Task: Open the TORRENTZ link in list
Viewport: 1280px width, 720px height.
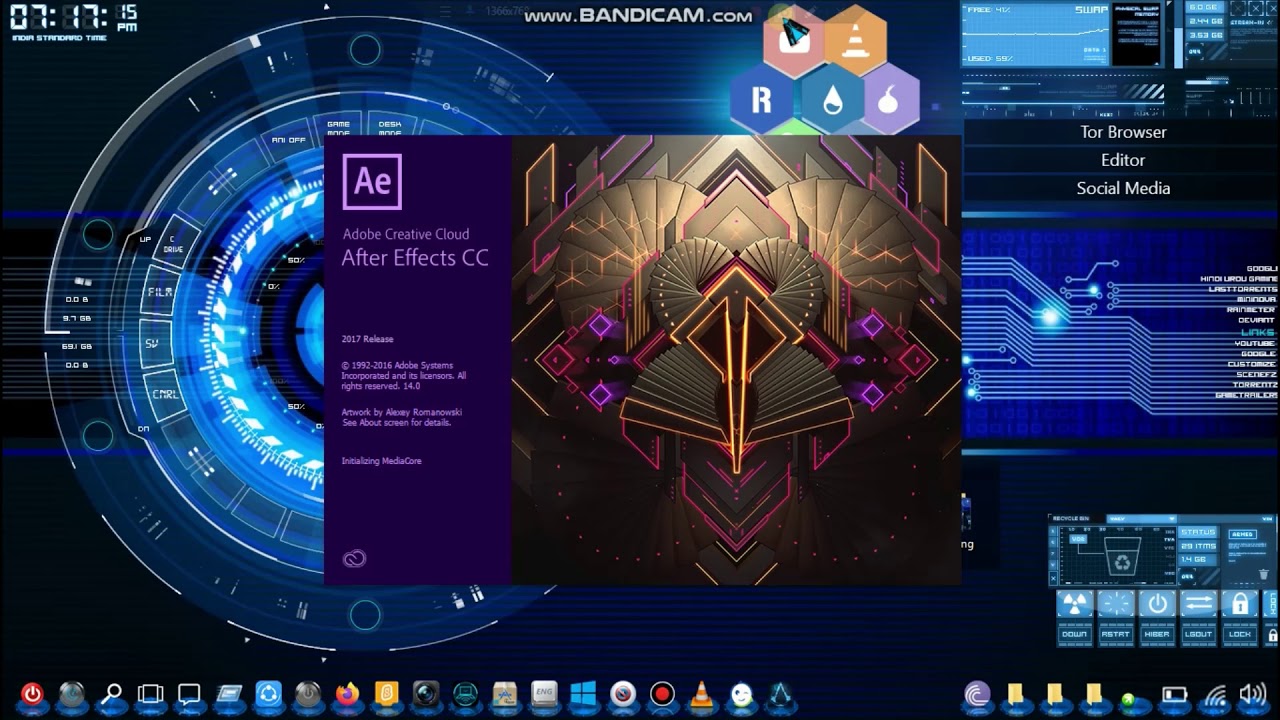Action: (1254, 385)
